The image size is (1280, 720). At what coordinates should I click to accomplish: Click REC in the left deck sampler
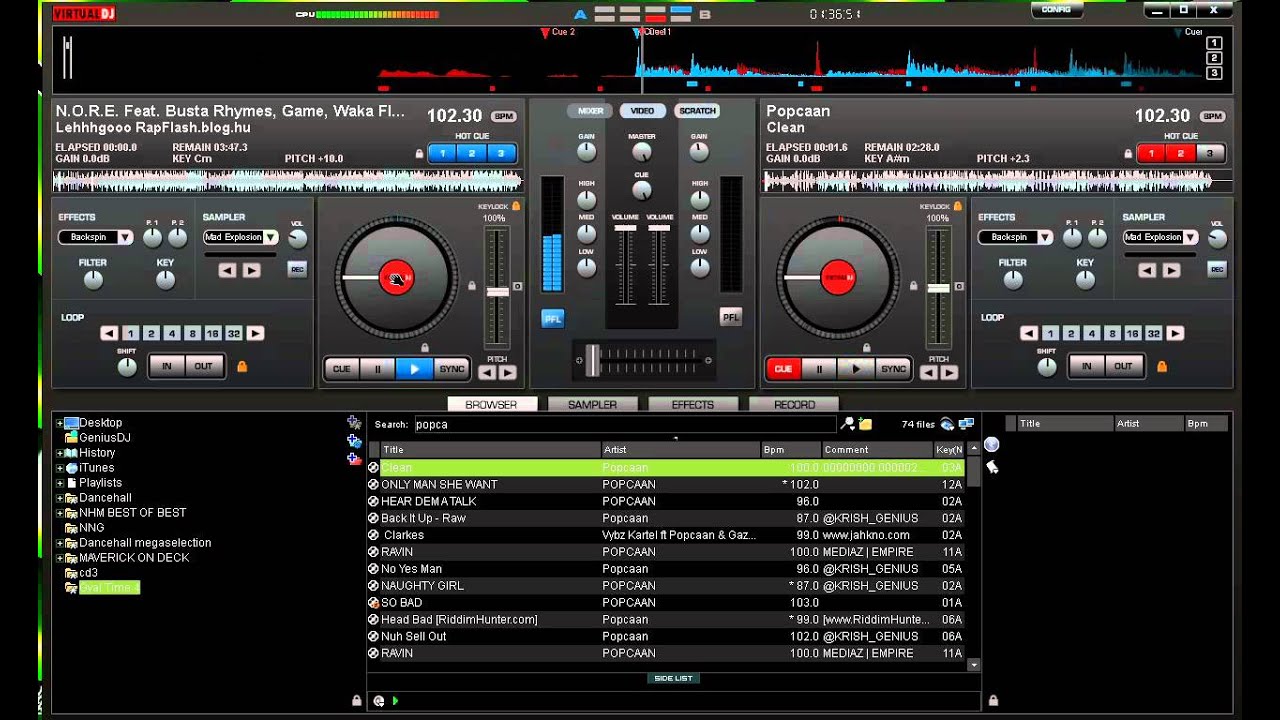point(297,269)
